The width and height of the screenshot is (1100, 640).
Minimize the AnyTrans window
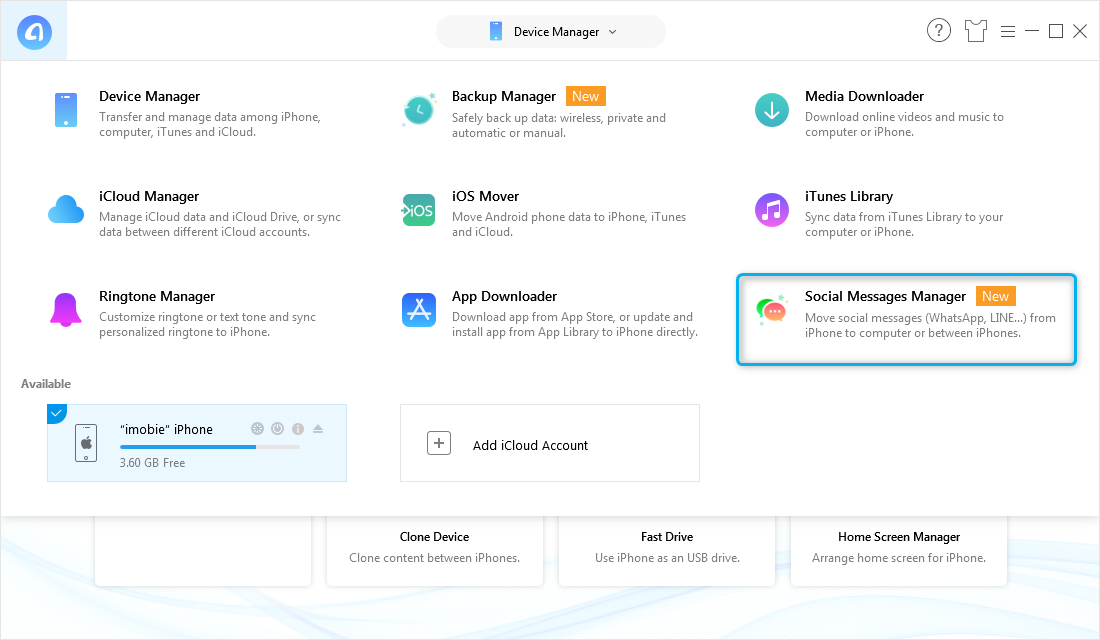pos(1031,31)
